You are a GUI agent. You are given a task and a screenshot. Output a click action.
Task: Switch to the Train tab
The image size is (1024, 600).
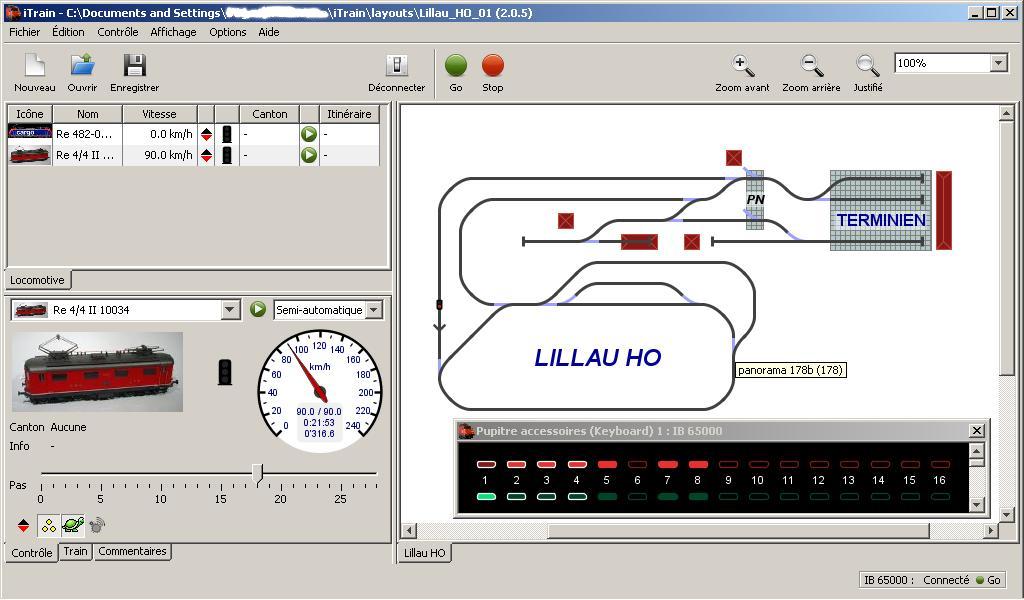(75, 551)
